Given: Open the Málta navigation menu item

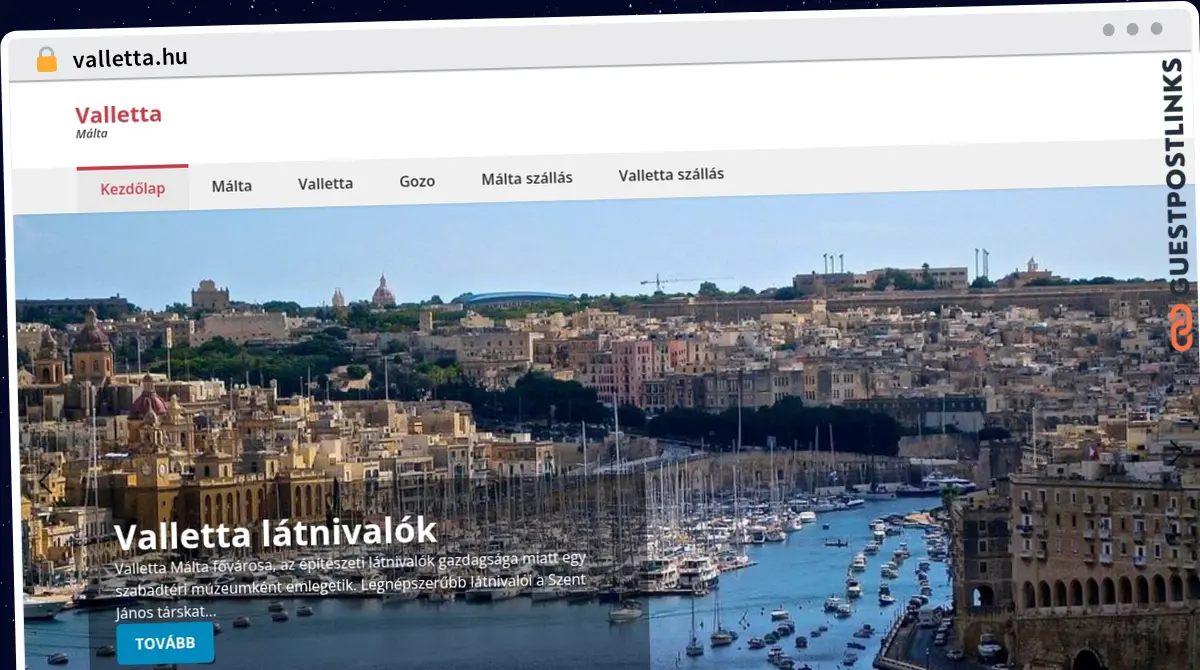Looking at the screenshot, I should pyautogui.click(x=232, y=184).
